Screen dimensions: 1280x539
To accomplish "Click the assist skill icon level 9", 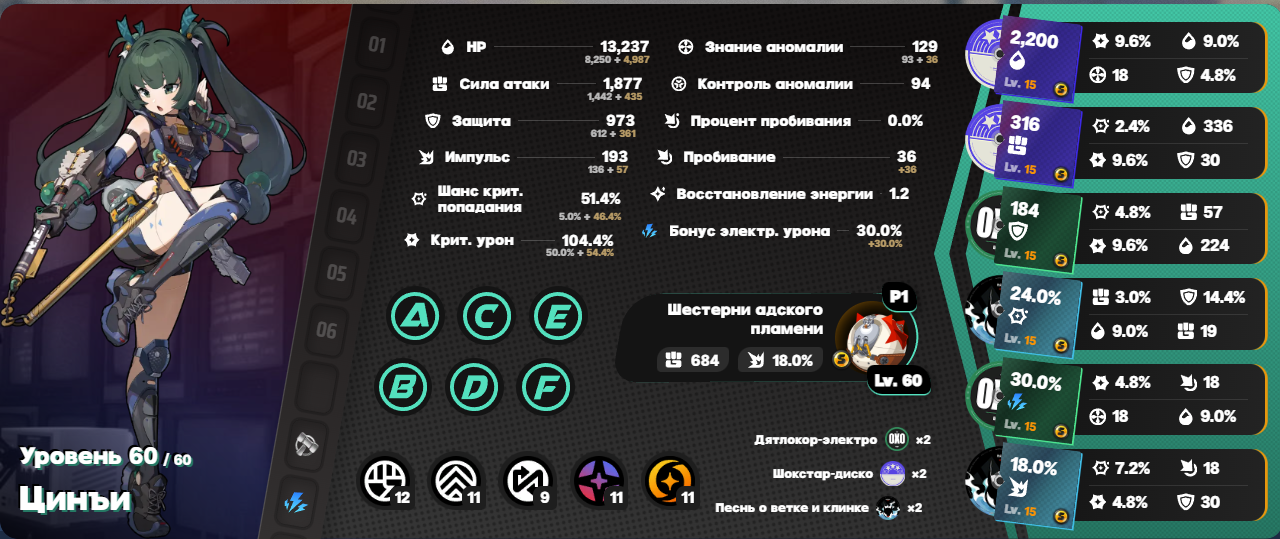I will tap(528, 481).
